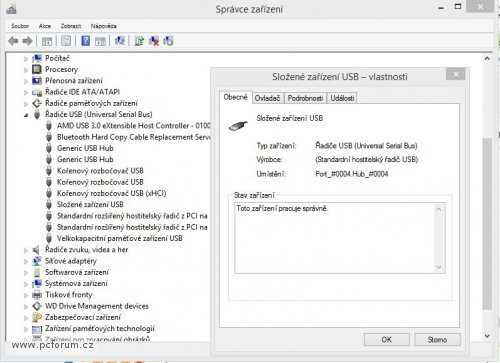Image resolution: width=500 pixels, height=363 pixels.
Task: Collapse the Řadiče USB node
Action: 26,115
